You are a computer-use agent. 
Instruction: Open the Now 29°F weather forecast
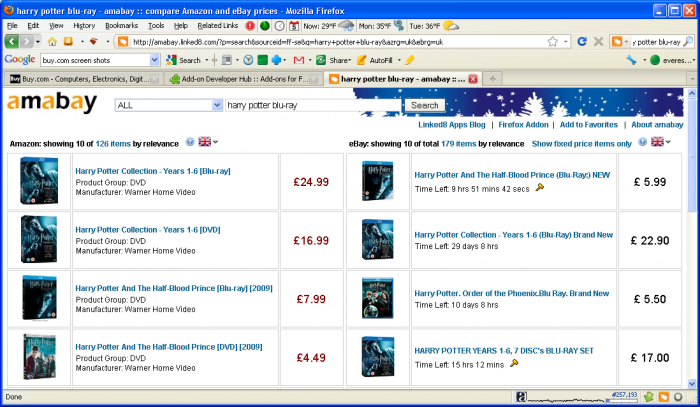point(329,26)
